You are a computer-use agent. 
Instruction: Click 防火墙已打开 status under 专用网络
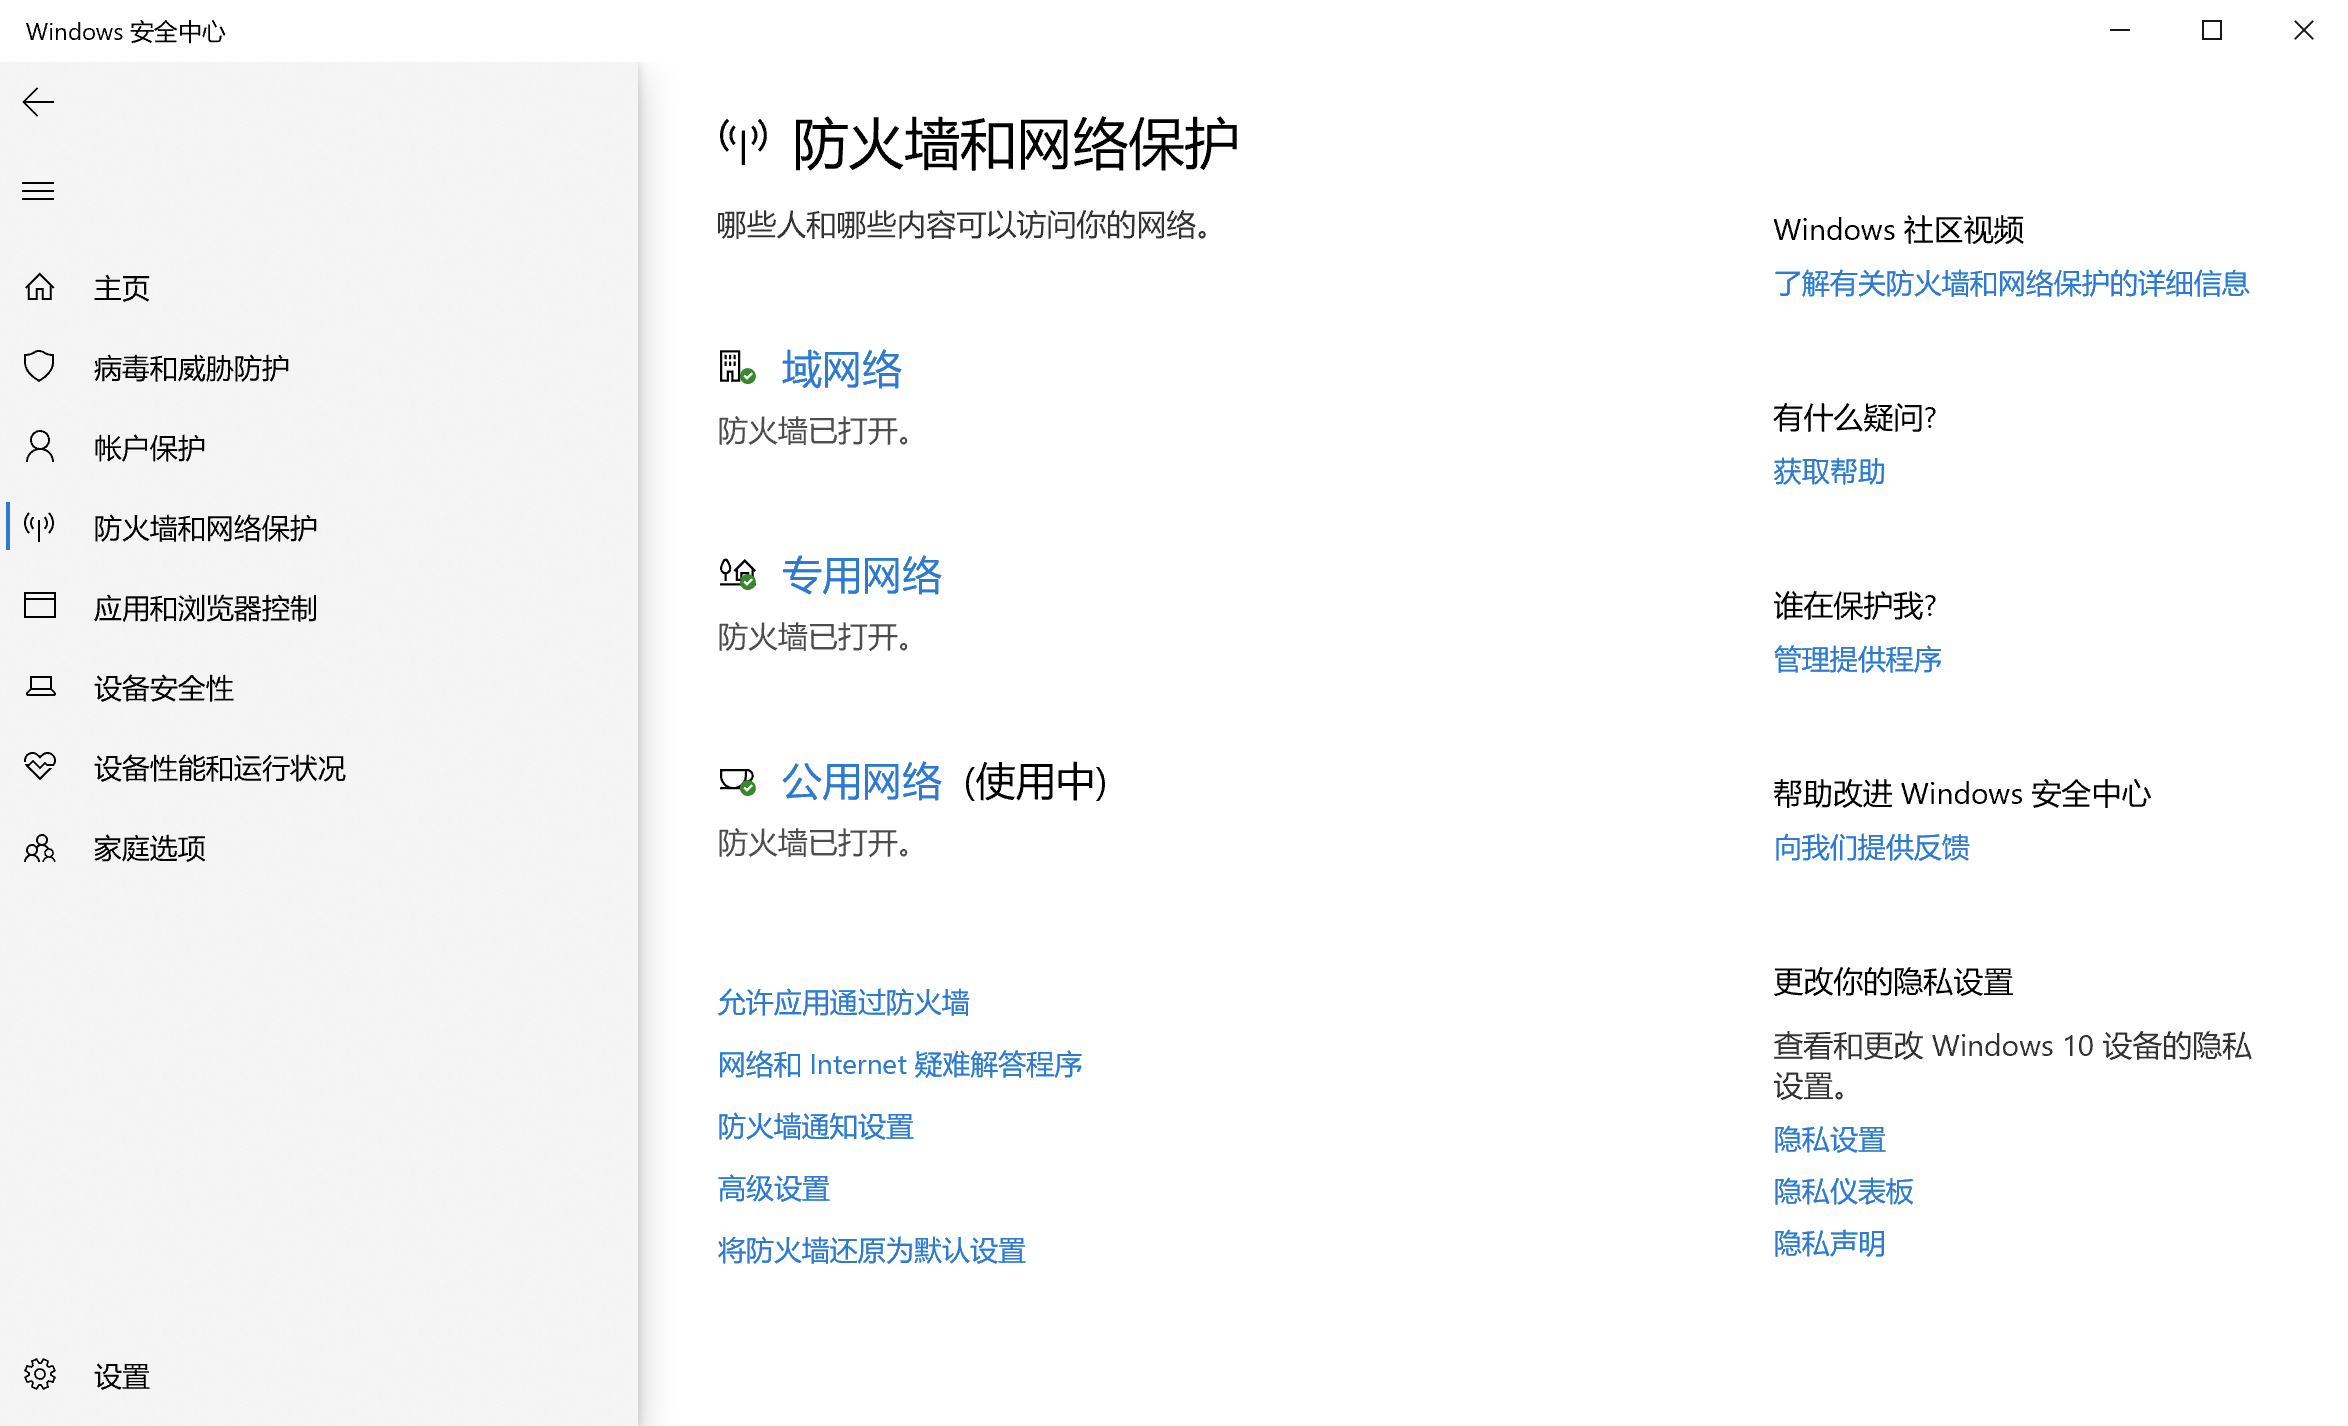(815, 638)
